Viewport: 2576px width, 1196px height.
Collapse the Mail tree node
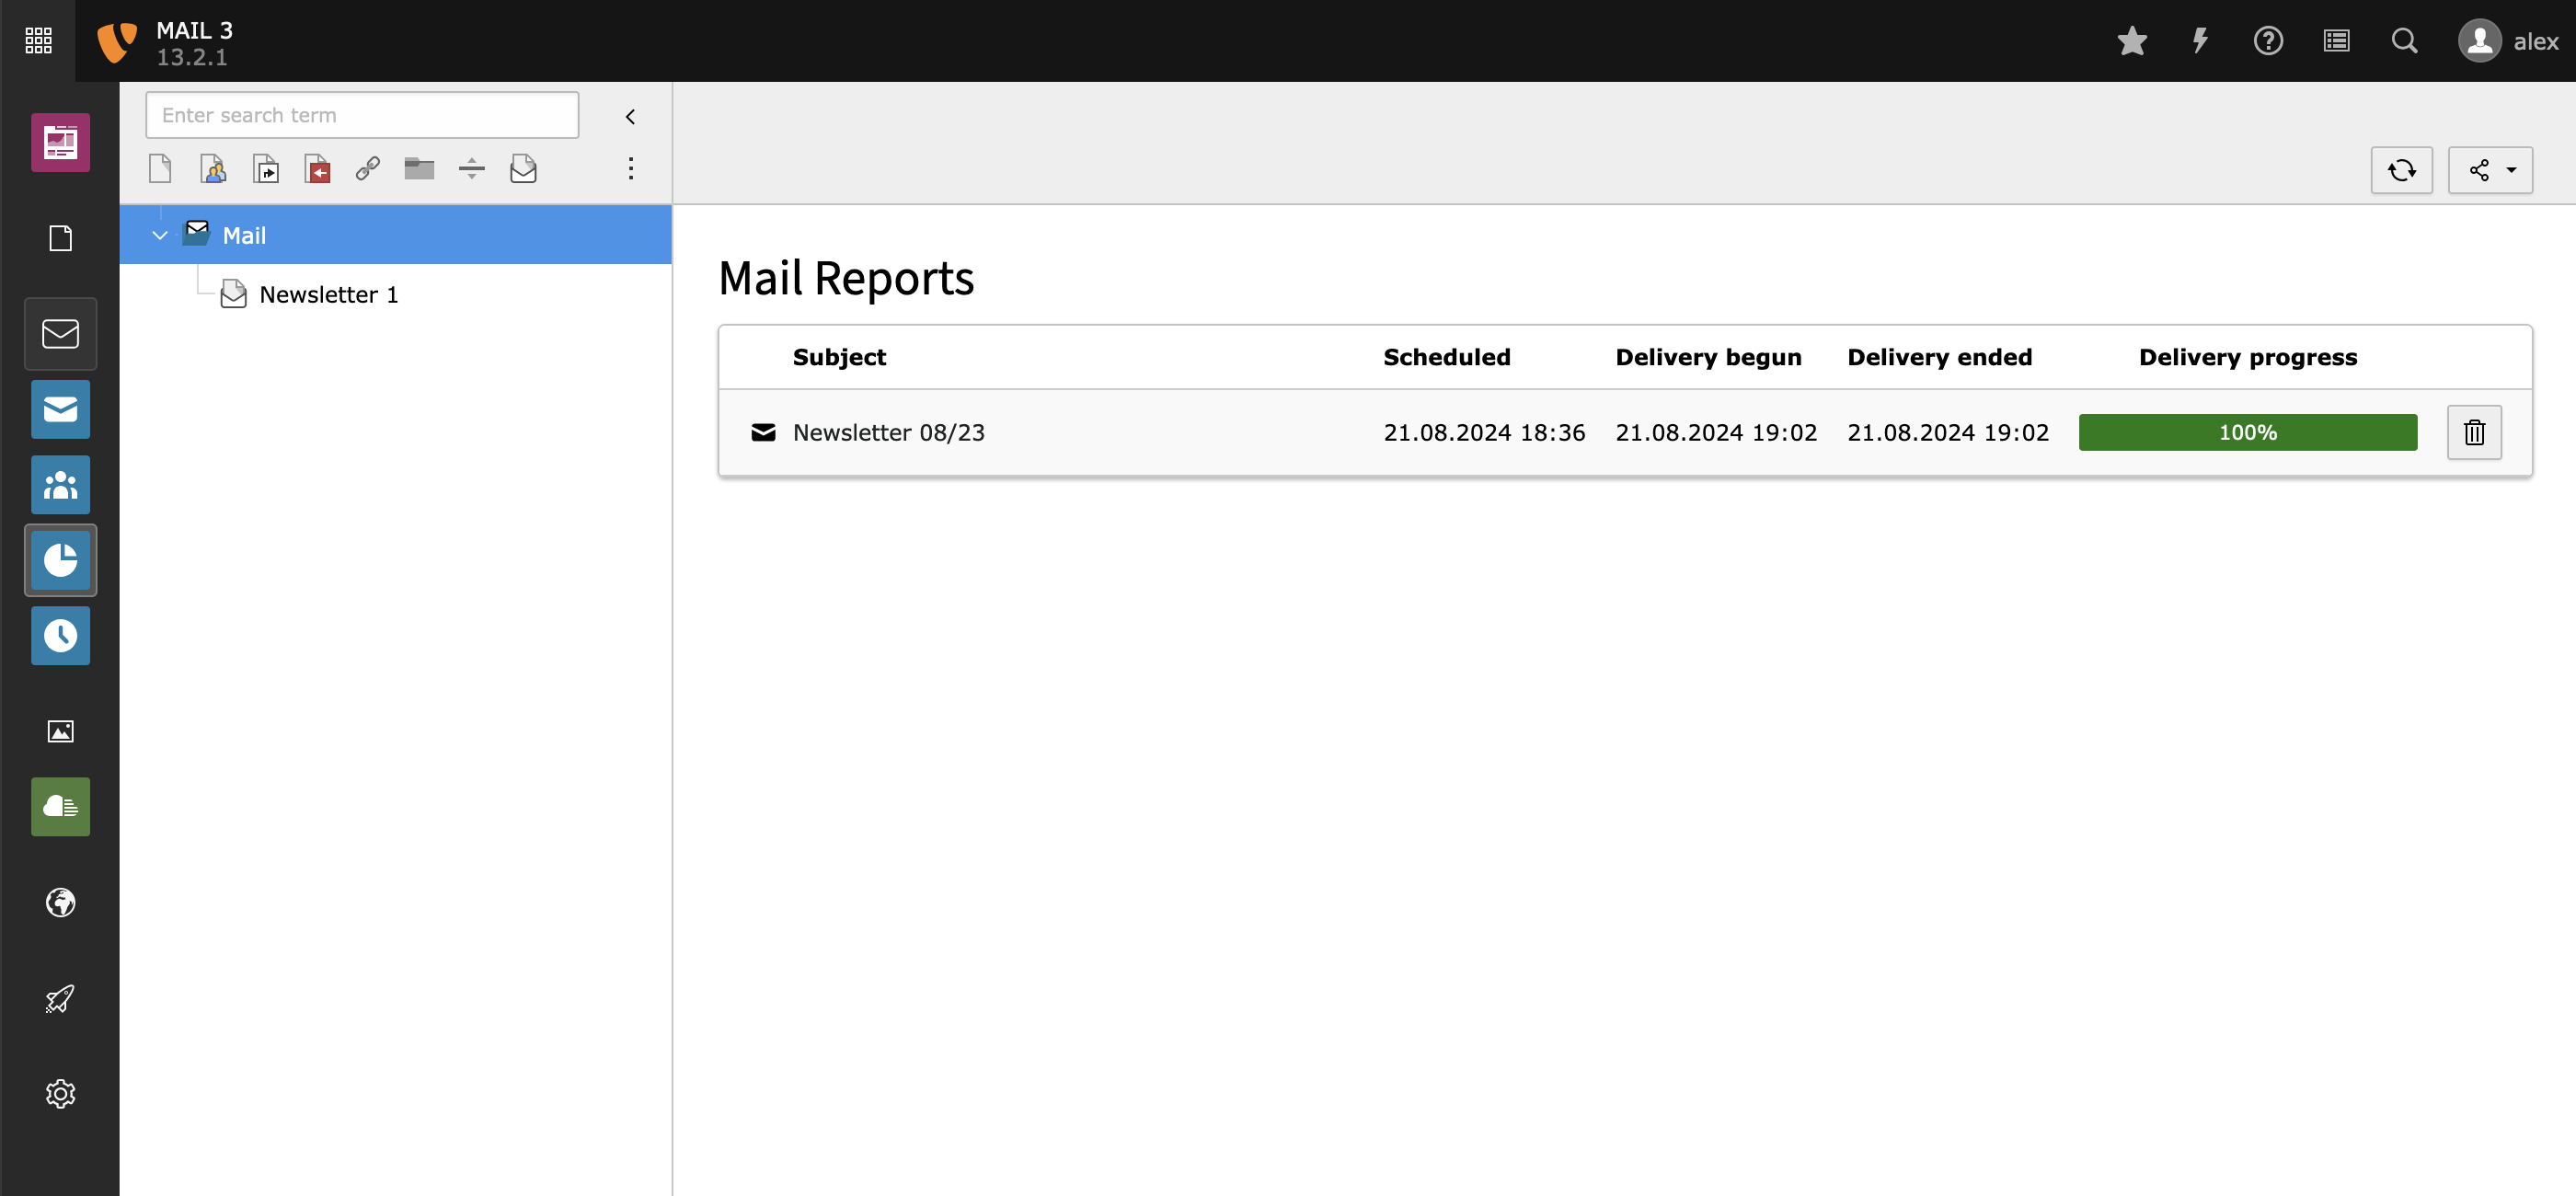point(159,236)
